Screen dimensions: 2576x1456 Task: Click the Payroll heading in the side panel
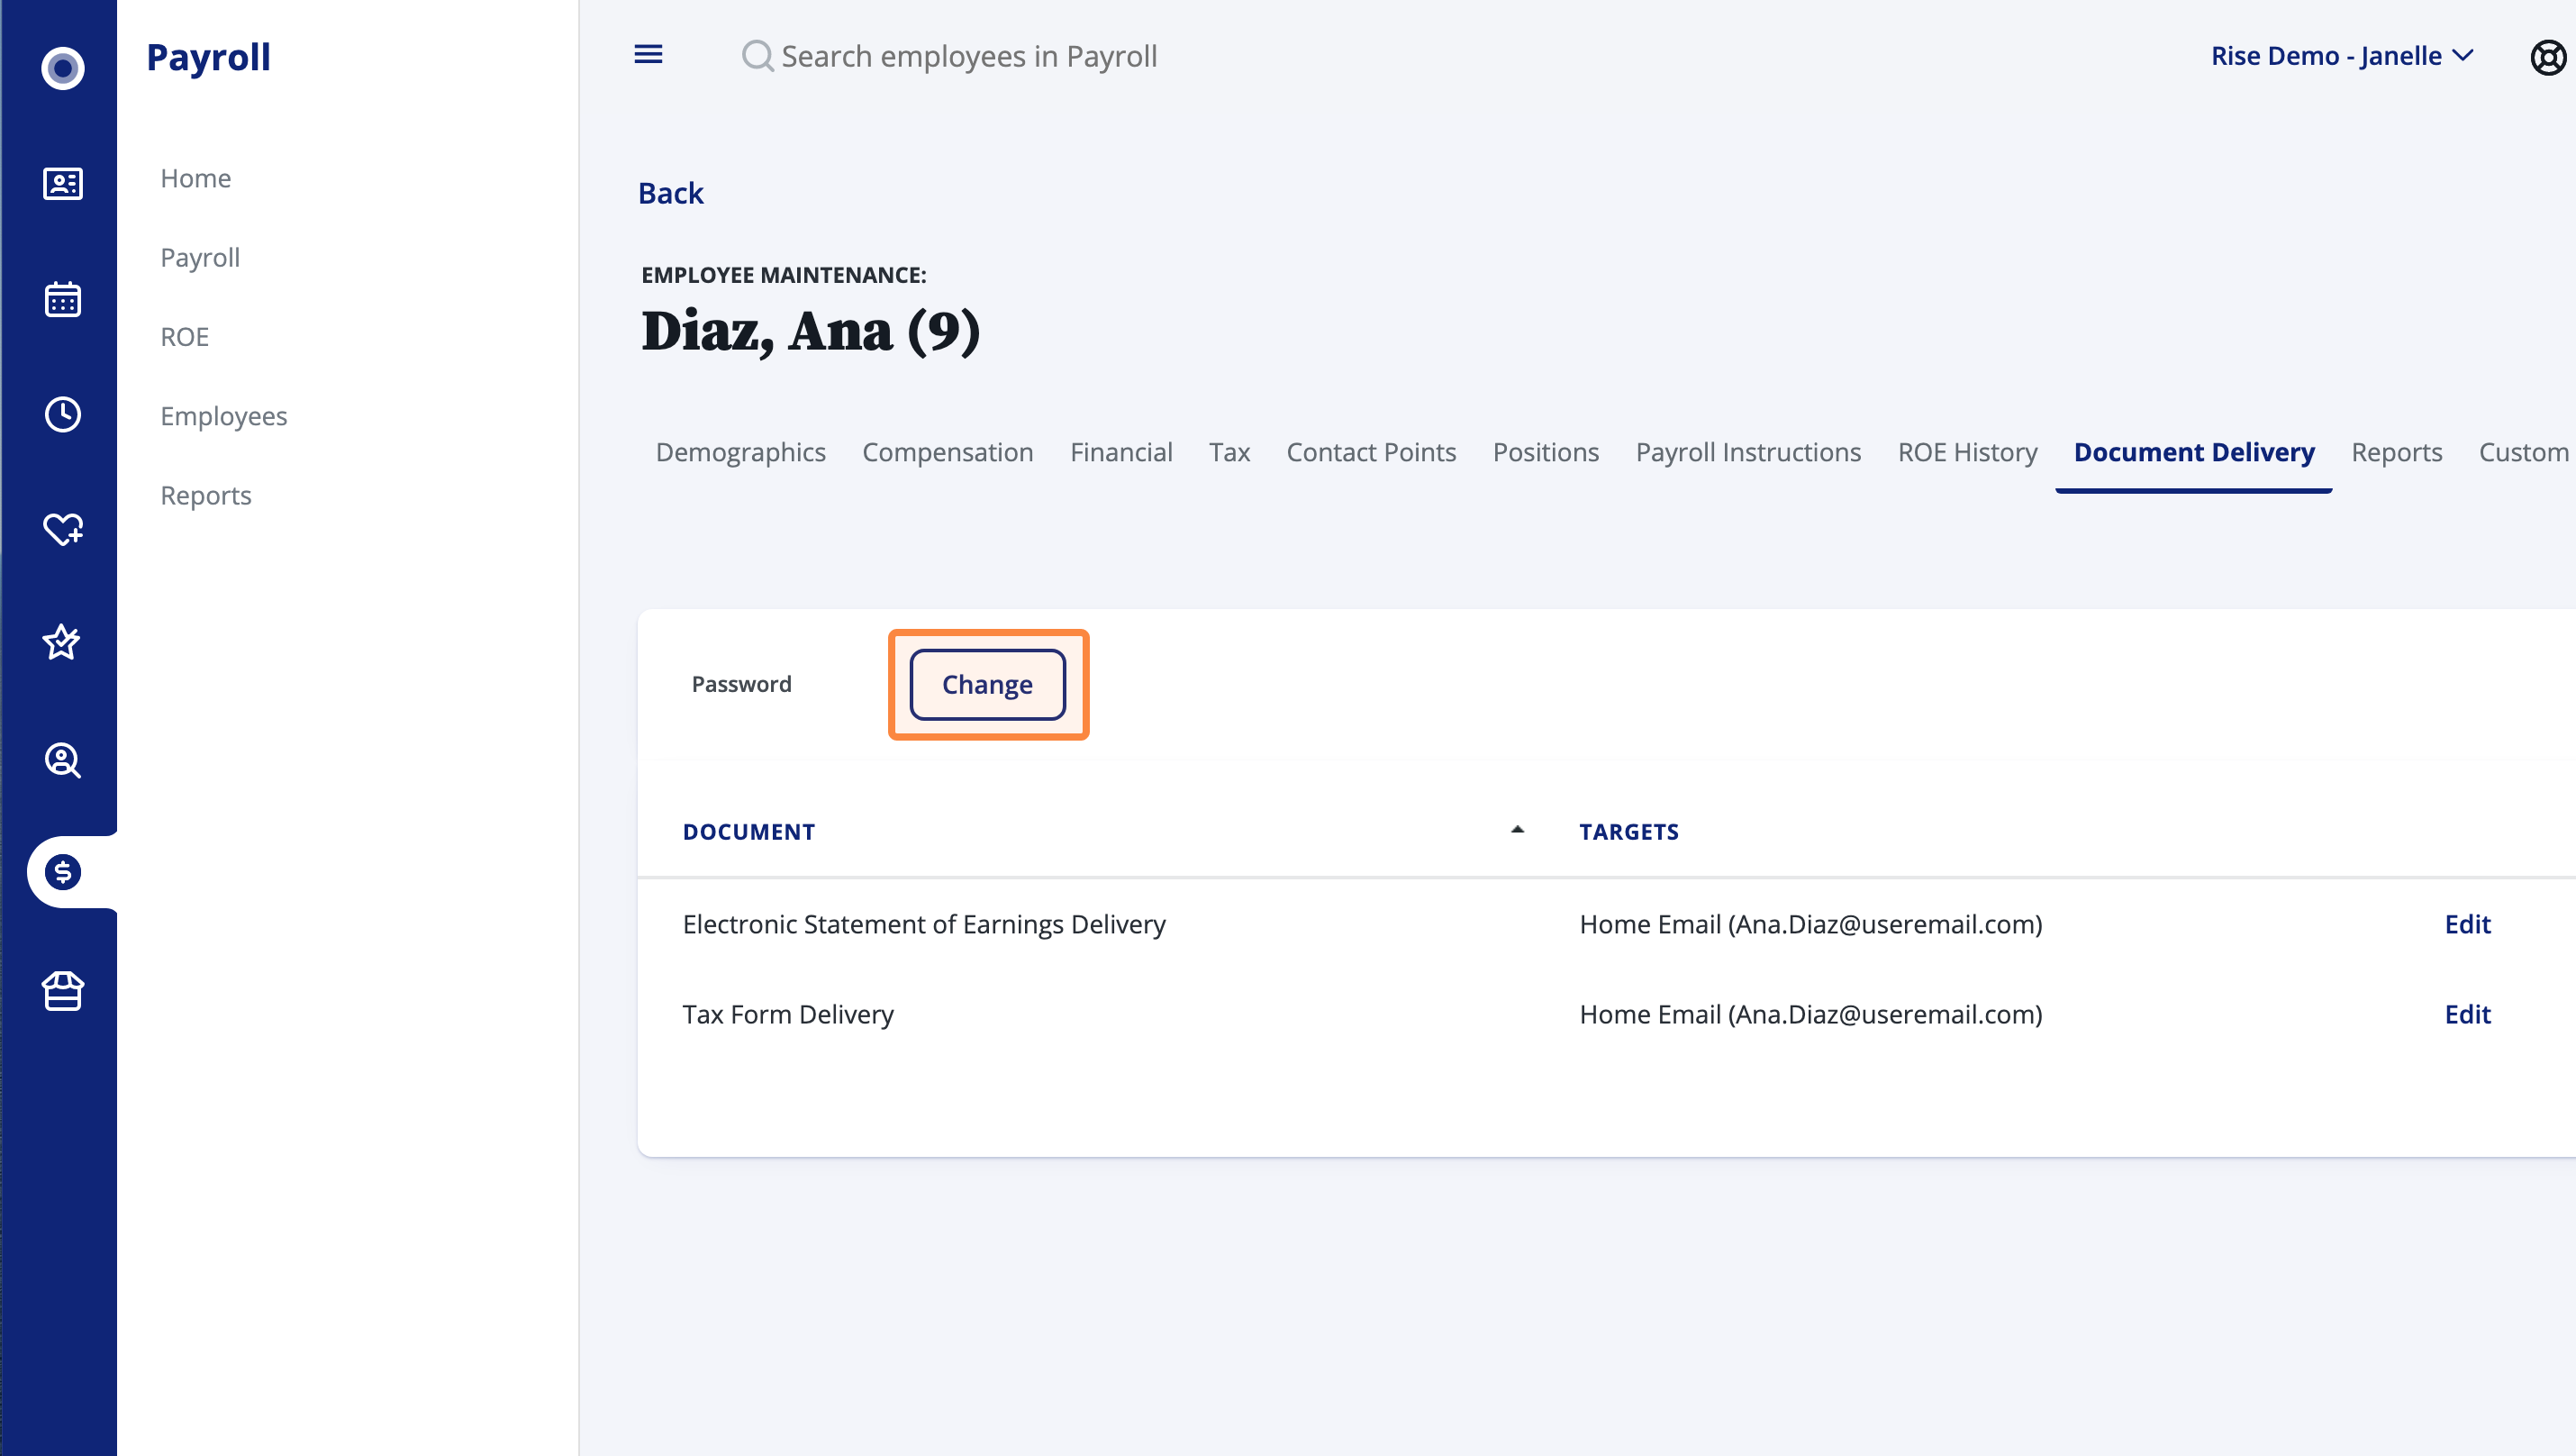208,57
